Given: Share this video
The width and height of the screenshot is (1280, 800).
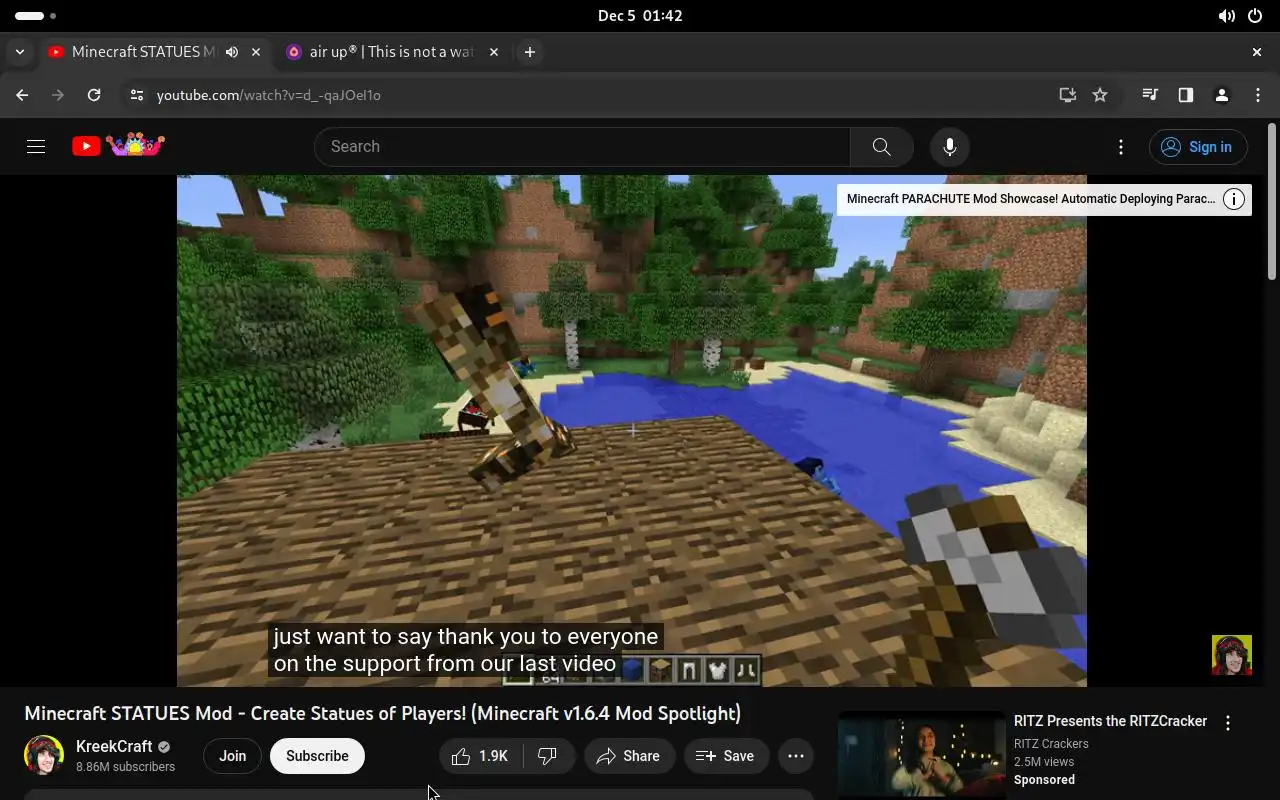Looking at the screenshot, I should pyautogui.click(x=629, y=756).
